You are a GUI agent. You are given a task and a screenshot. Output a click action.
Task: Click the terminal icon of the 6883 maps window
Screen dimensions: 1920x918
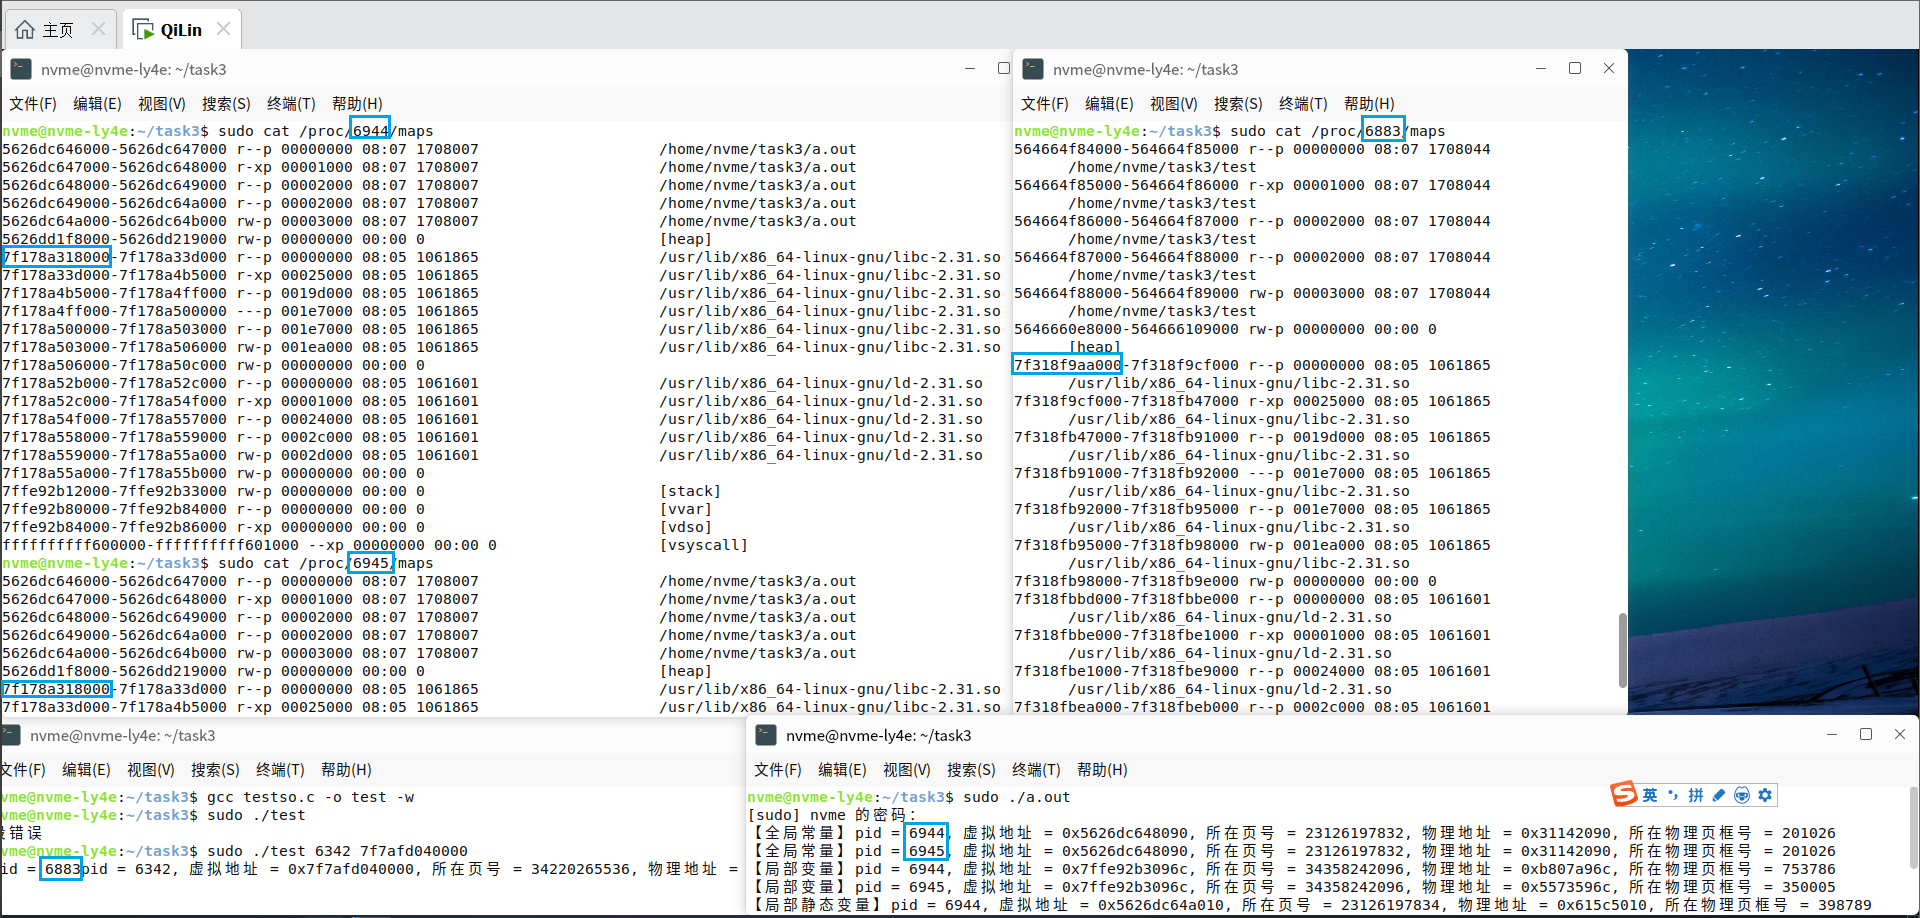[1033, 69]
